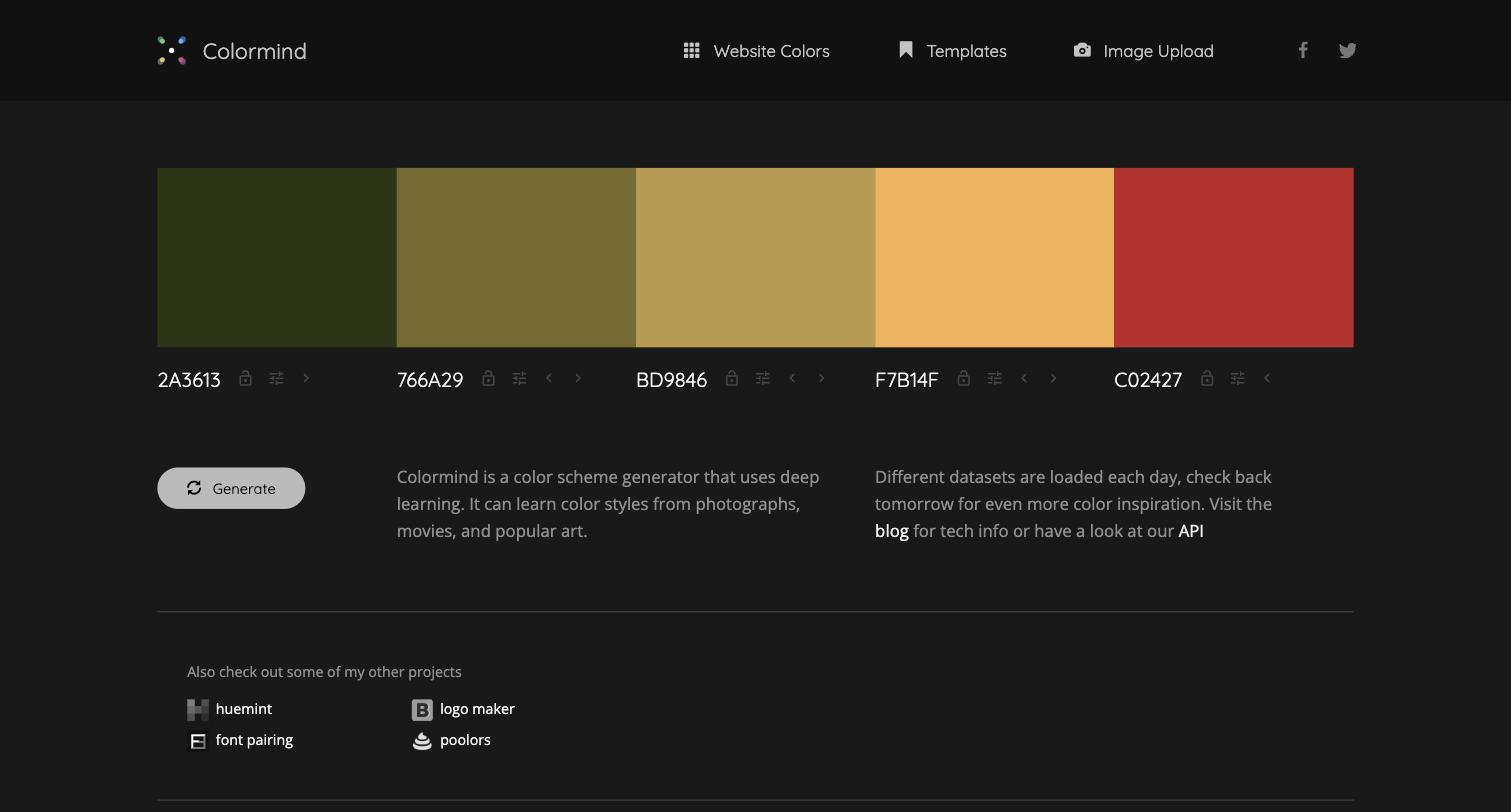Lock the BD9846 color
The height and width of the screenshot is (812, 1511).
(731, 378)
